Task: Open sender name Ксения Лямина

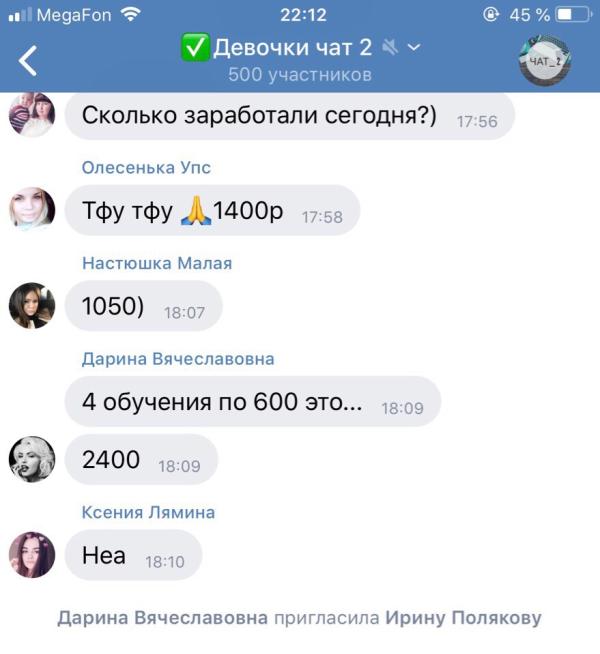Action: 148,512
